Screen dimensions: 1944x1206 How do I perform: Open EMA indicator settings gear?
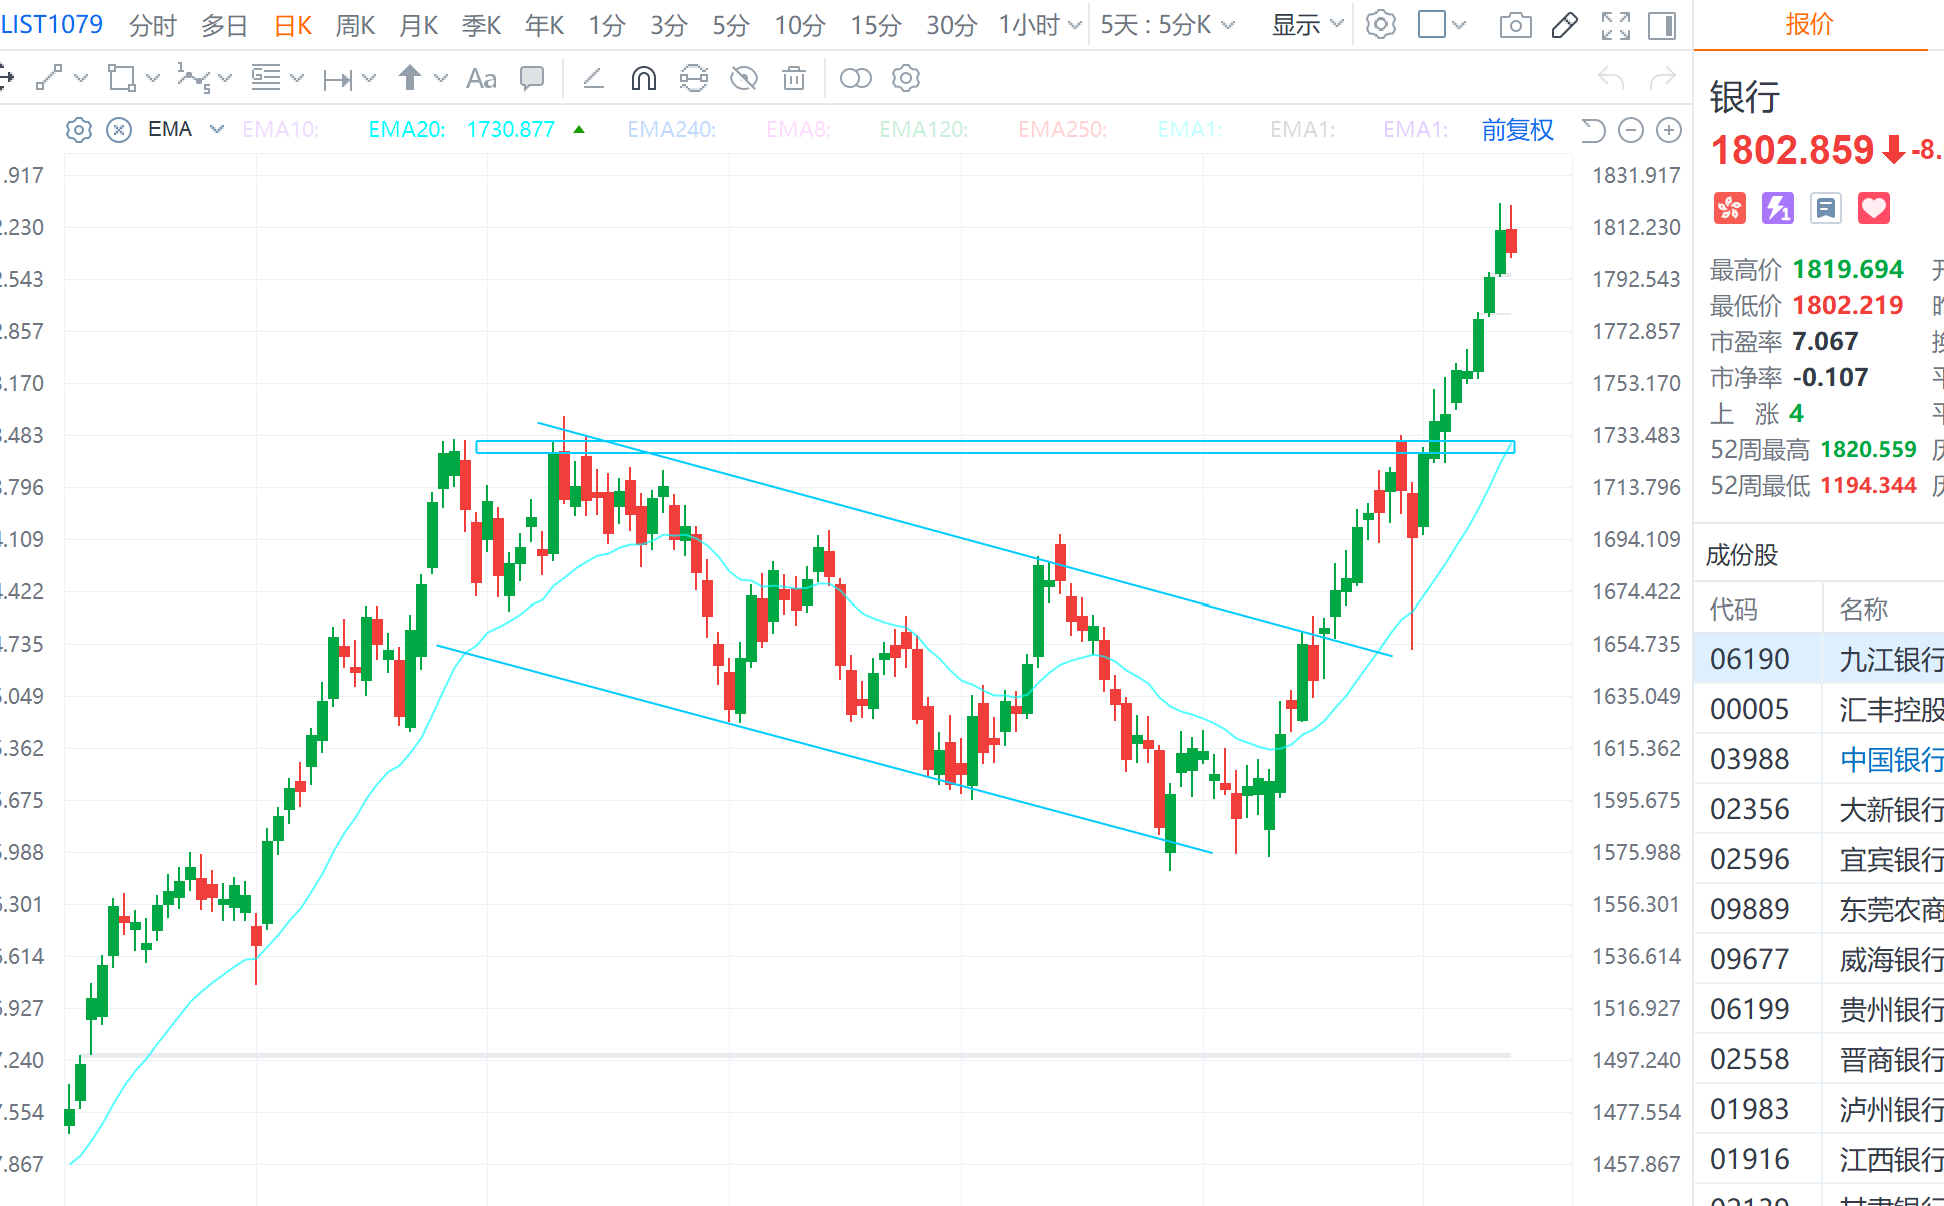(x=79, y=130)
